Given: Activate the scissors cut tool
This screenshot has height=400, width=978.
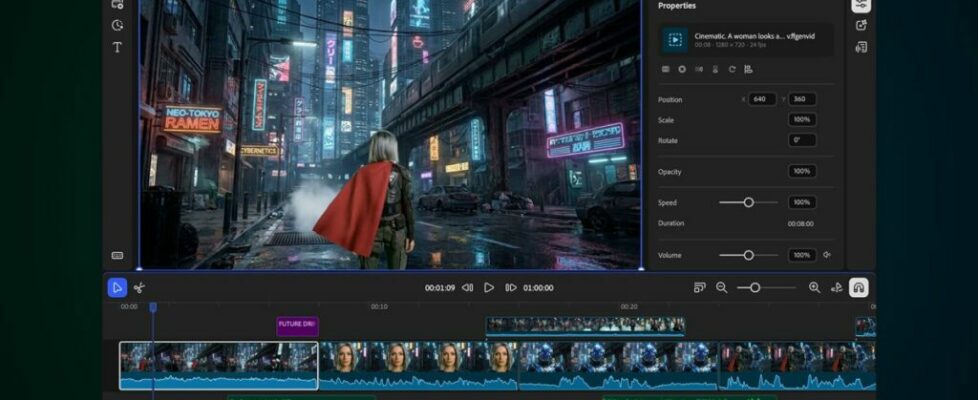Looking at the screenshot, I should pos(140,288).
